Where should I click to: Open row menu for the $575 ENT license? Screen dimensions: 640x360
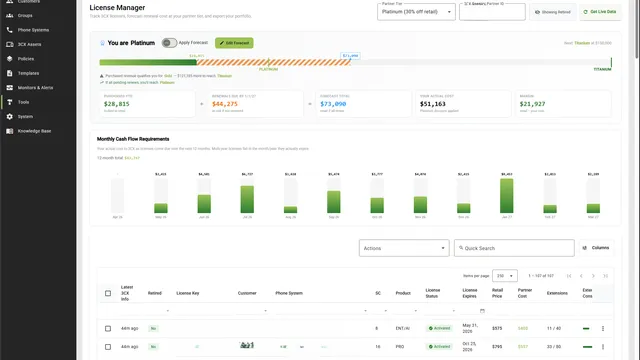coord(603,328)
